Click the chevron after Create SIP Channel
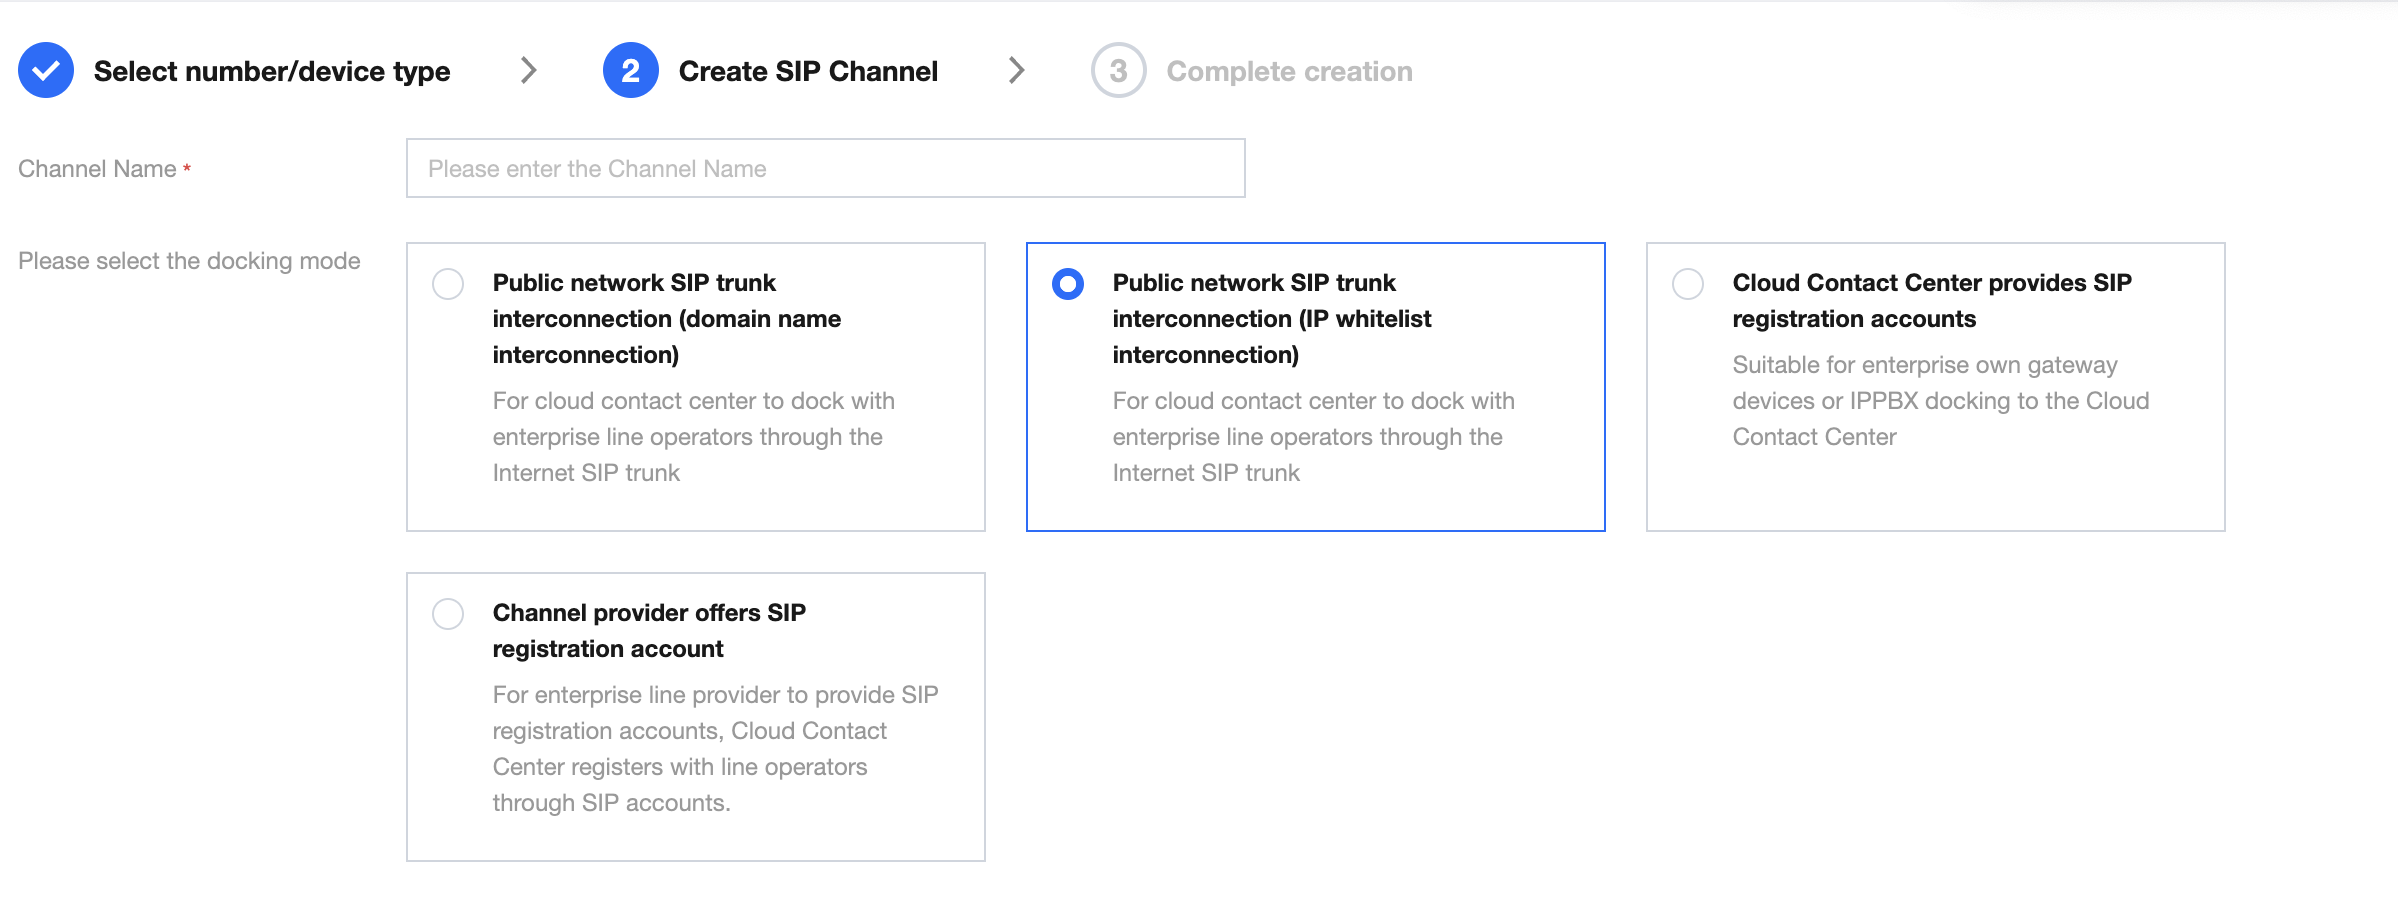The width and height of the screenshot is (2398, 914). pos(1017,71)
